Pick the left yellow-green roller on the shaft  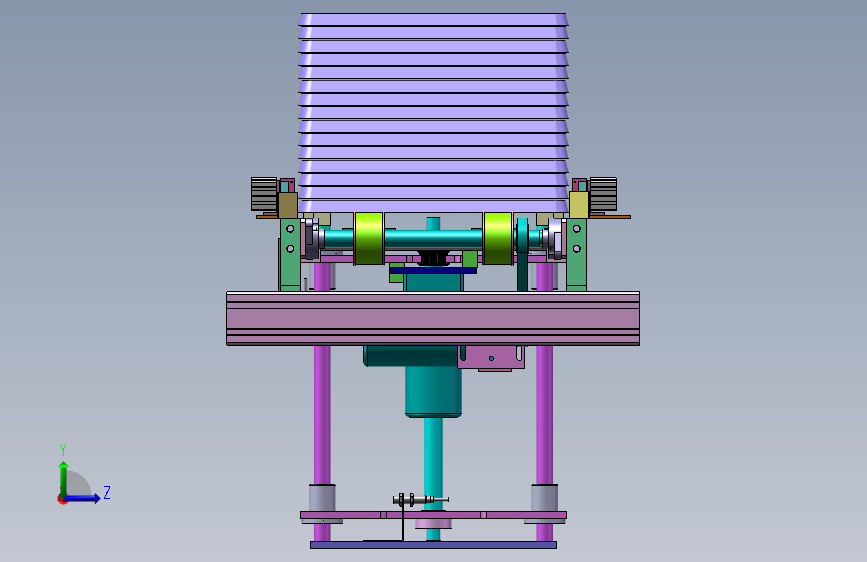coord(369,238)
